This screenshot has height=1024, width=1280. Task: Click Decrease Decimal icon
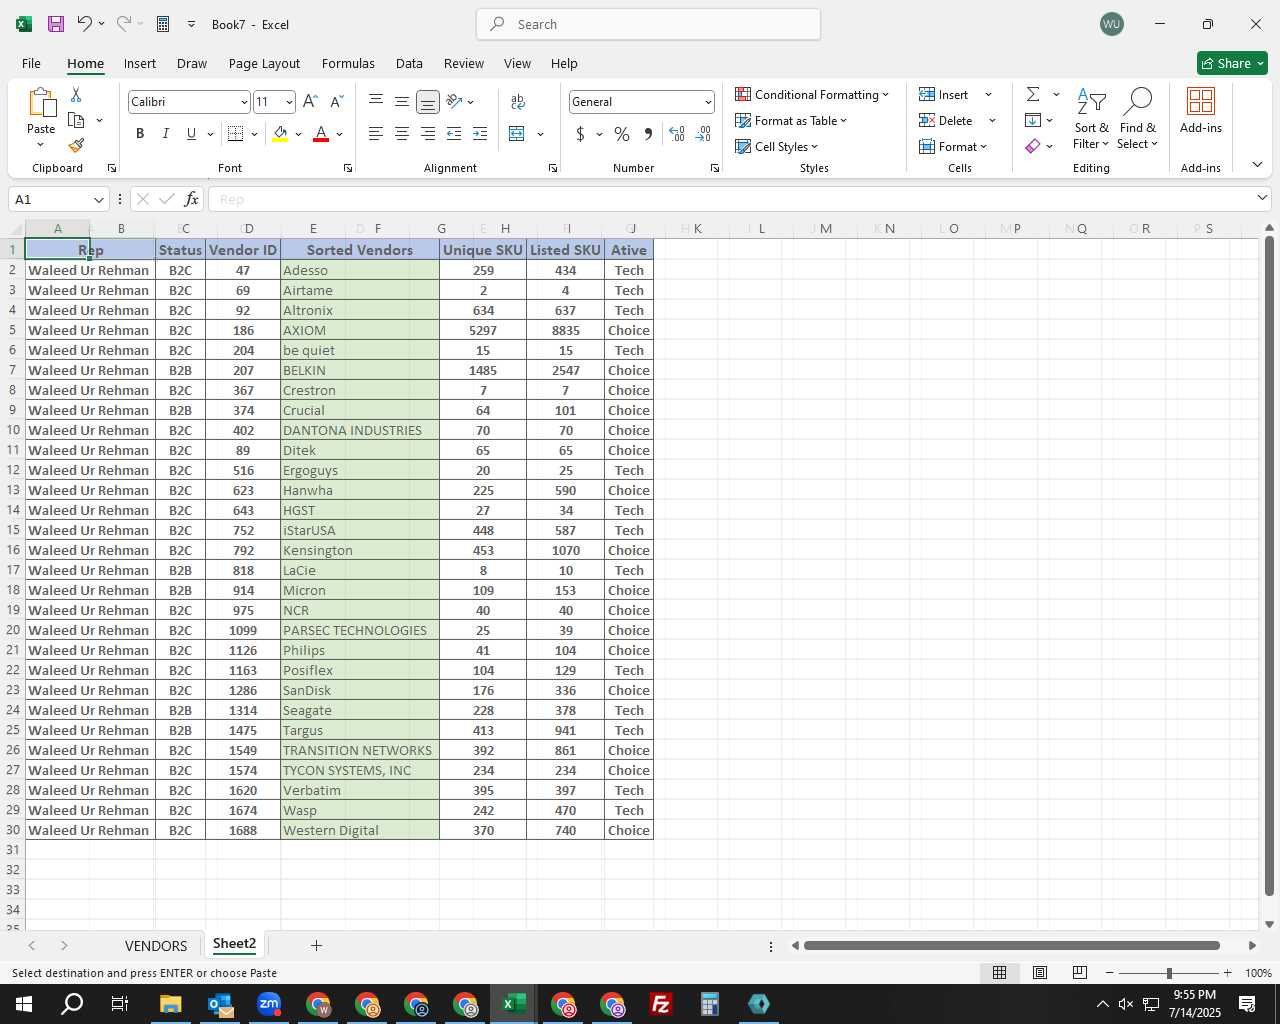[704, 133]
